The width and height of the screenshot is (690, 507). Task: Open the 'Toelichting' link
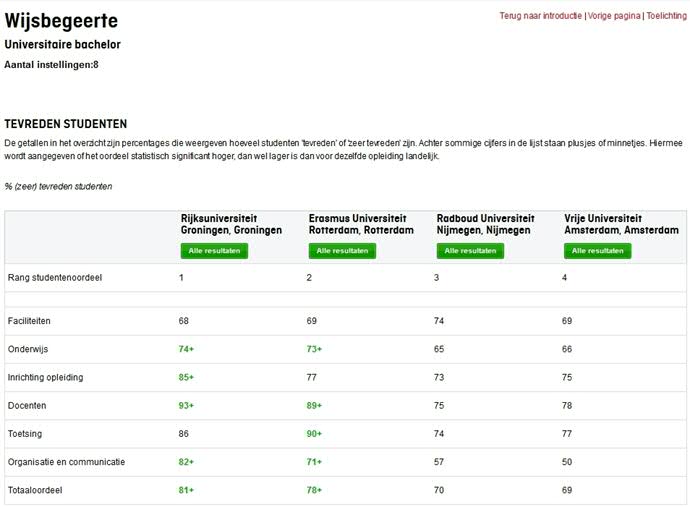coord(666,16)
